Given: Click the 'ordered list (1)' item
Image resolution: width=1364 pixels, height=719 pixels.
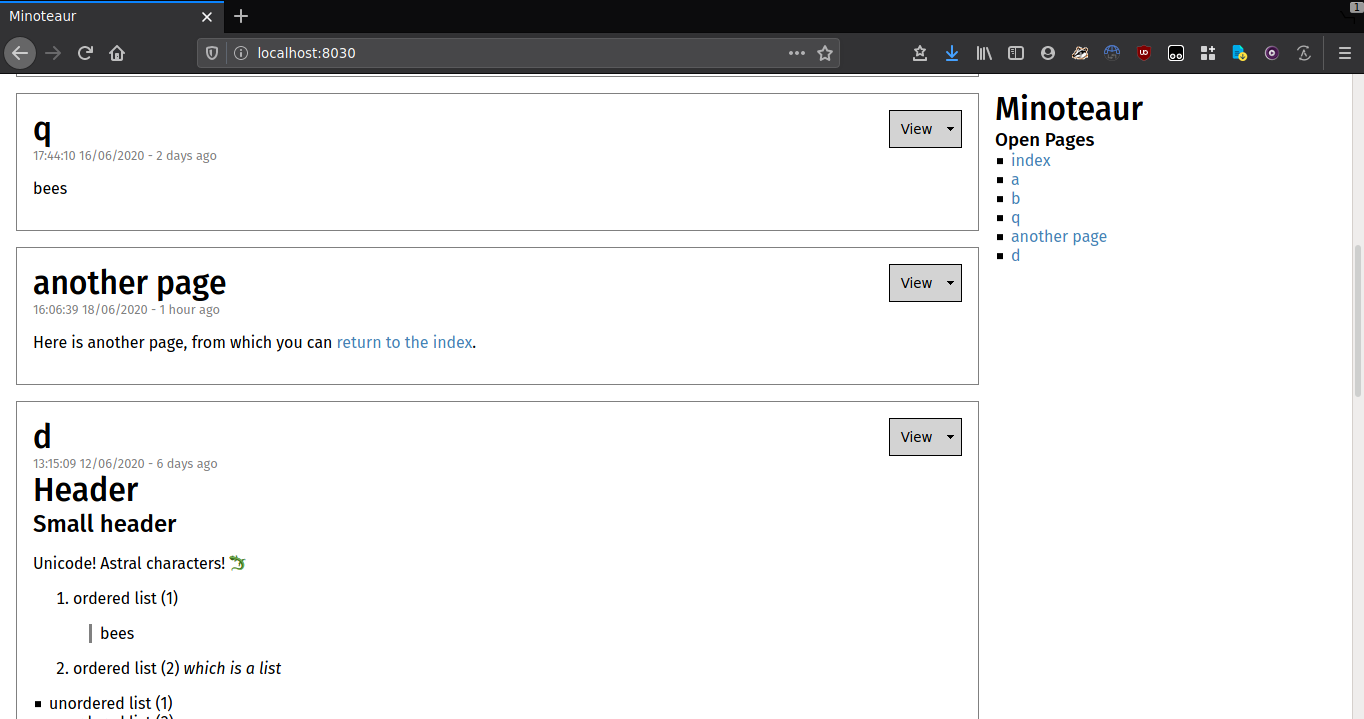Looking at the screenshot, I should point(126,598).
